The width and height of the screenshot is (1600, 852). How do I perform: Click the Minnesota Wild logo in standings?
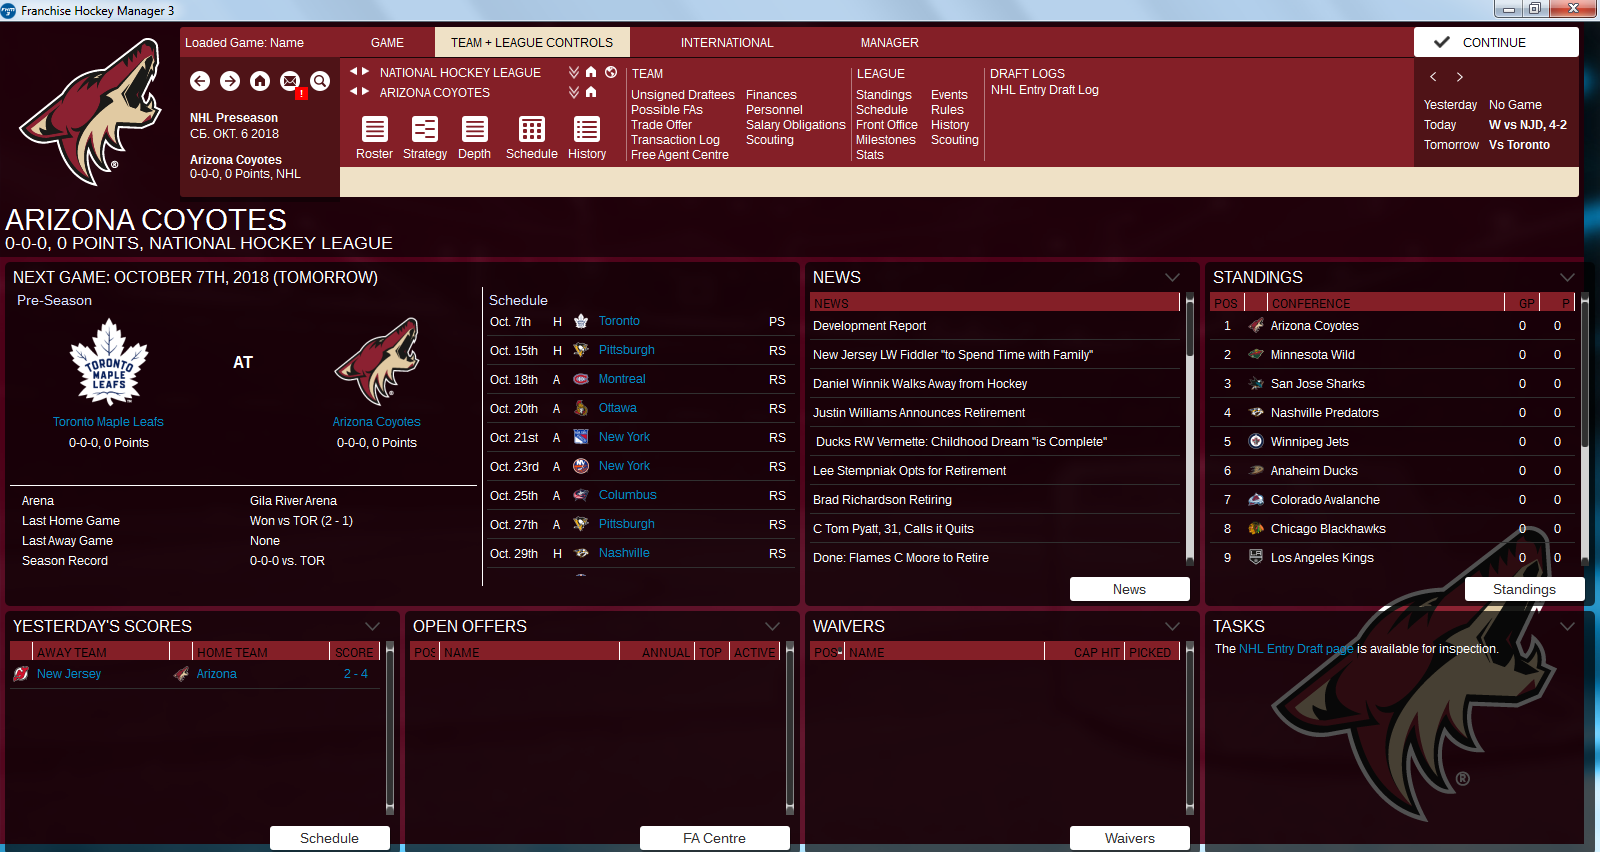tap(1256, 355)
